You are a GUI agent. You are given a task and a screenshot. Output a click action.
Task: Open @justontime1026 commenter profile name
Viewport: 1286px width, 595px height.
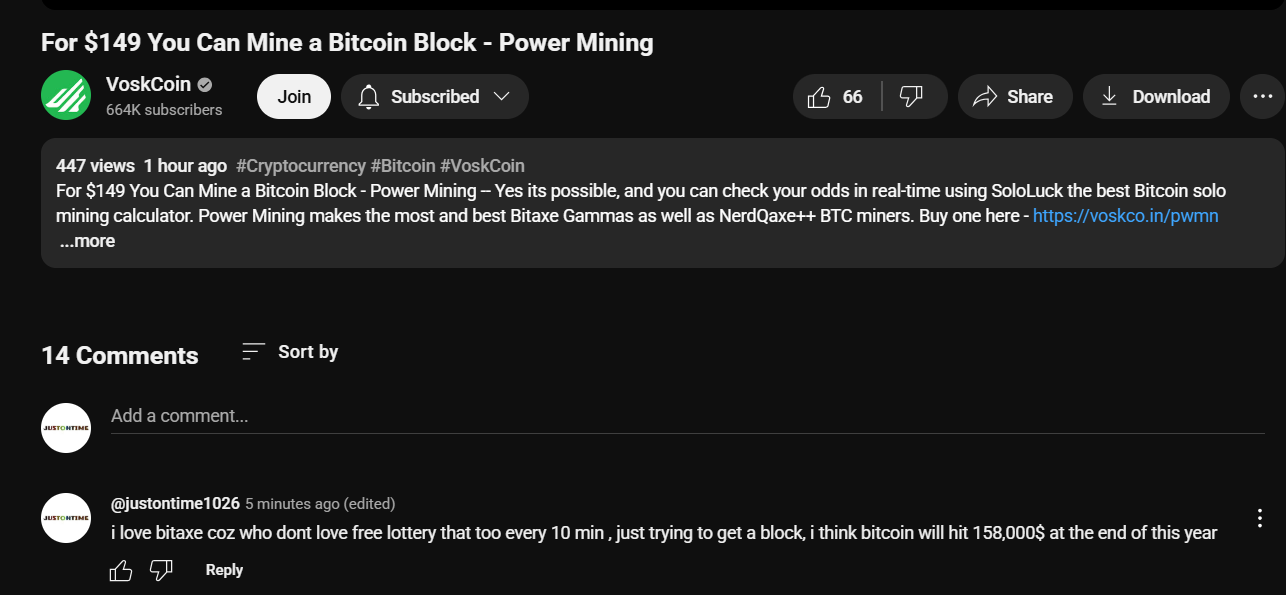coord(175,503)
